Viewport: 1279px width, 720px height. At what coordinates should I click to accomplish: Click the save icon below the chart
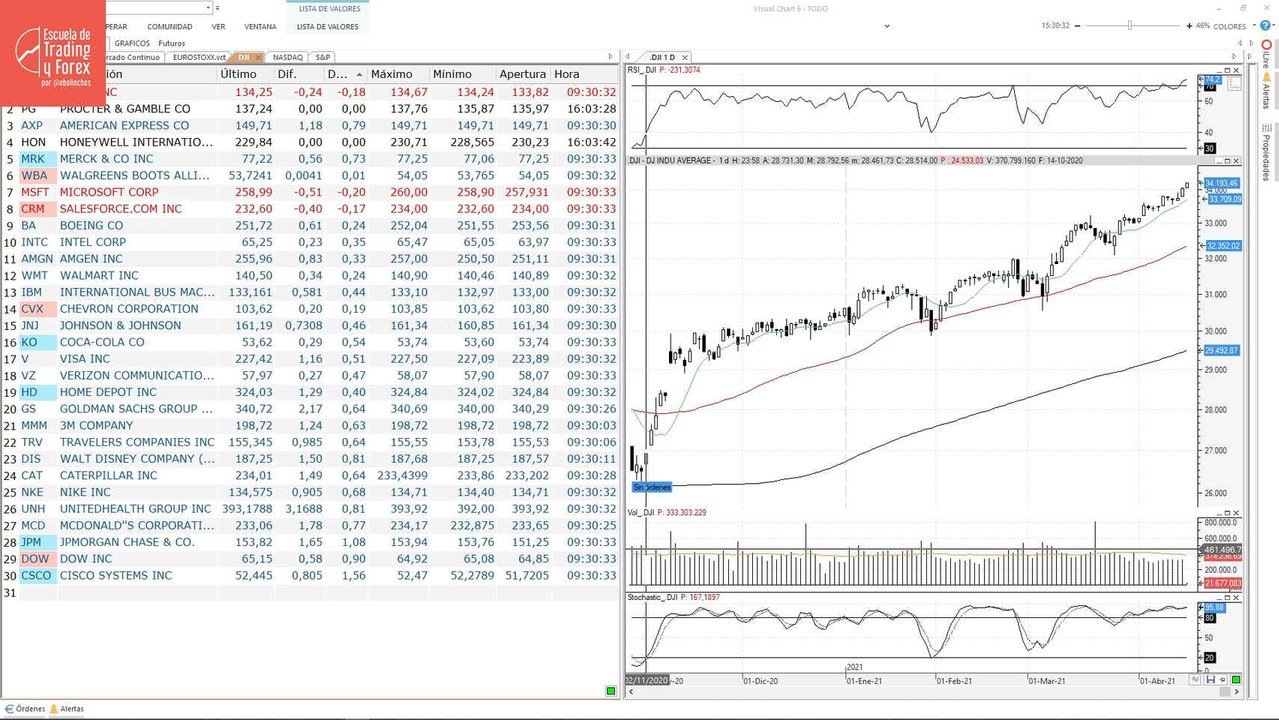pyautogui.click(x=1211, y=680)
